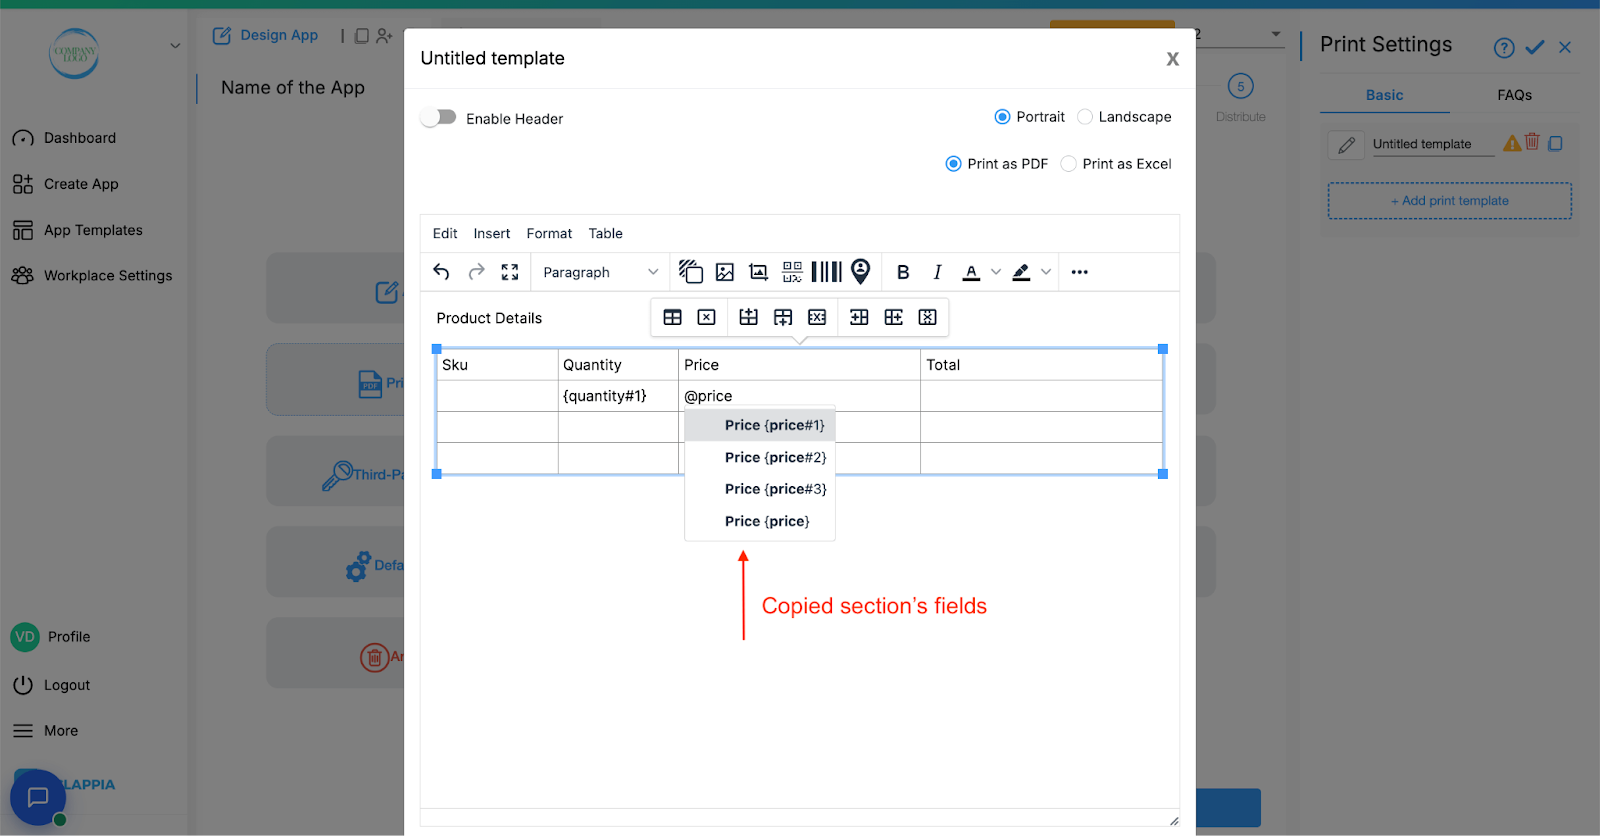Close the Untitled template dialog
1600x836 pixels.
click(x=1173, y=59)
